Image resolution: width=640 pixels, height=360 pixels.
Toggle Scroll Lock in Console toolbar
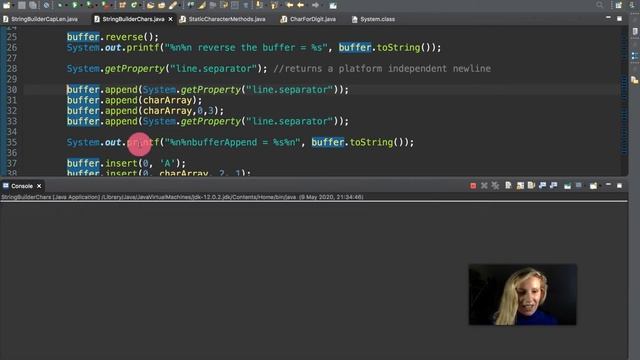[520, 186]
